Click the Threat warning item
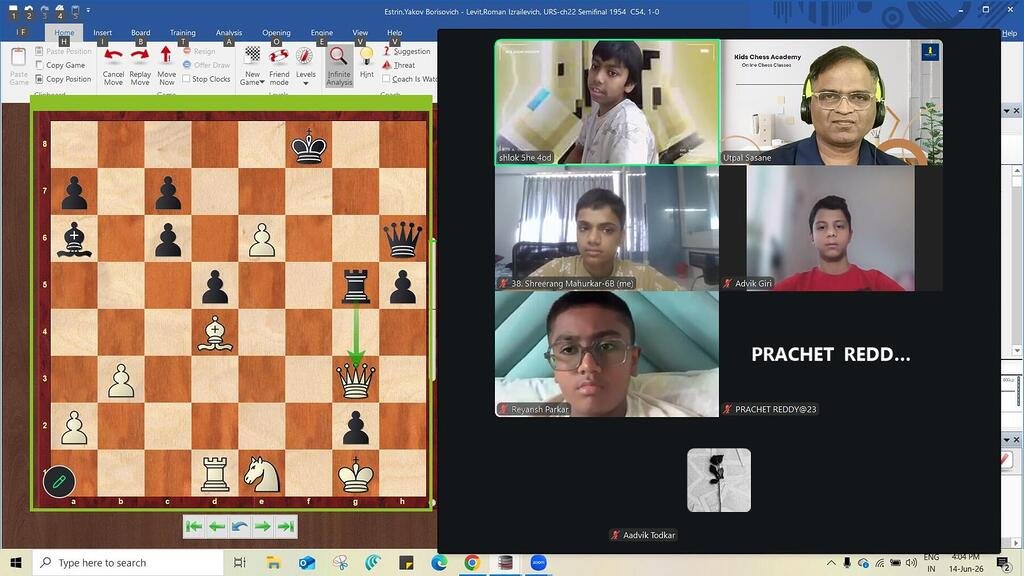 (x=399, y=65)
